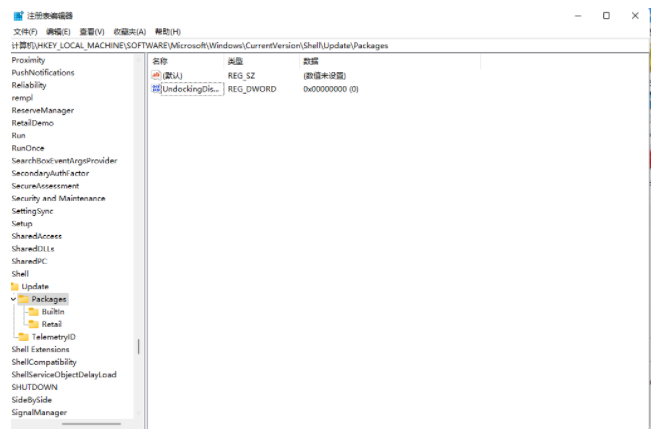Screen dimensions: 659x437
Task: Open the 帮助(H) help menu
Action: click(168, 32)
